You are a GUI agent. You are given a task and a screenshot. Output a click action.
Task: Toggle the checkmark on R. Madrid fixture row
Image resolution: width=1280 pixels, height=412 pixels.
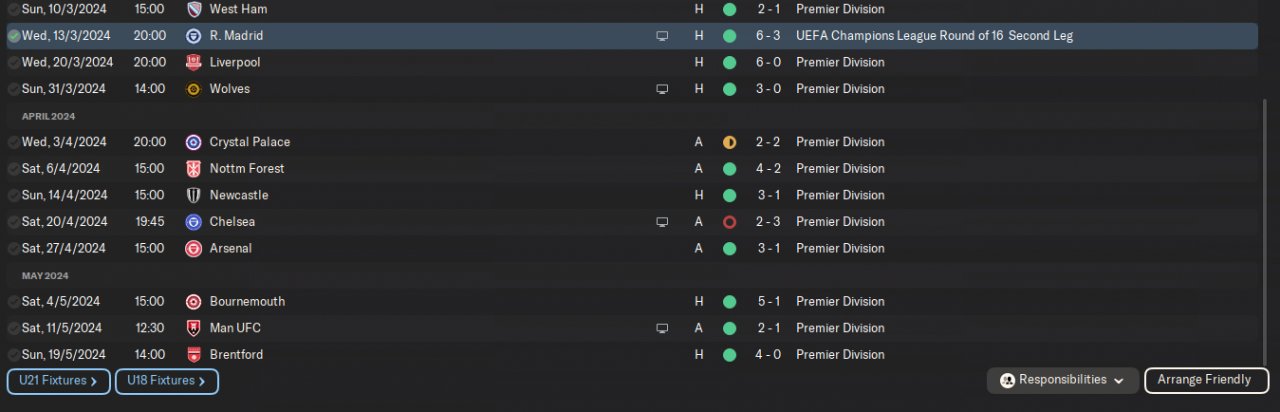[13, 36]
